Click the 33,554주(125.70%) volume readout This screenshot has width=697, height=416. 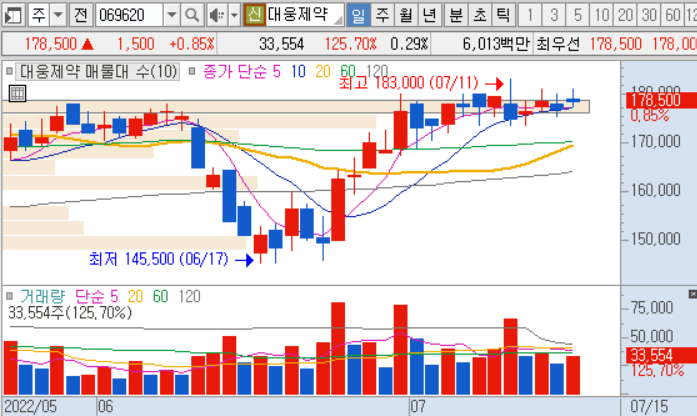coord(70,313)
